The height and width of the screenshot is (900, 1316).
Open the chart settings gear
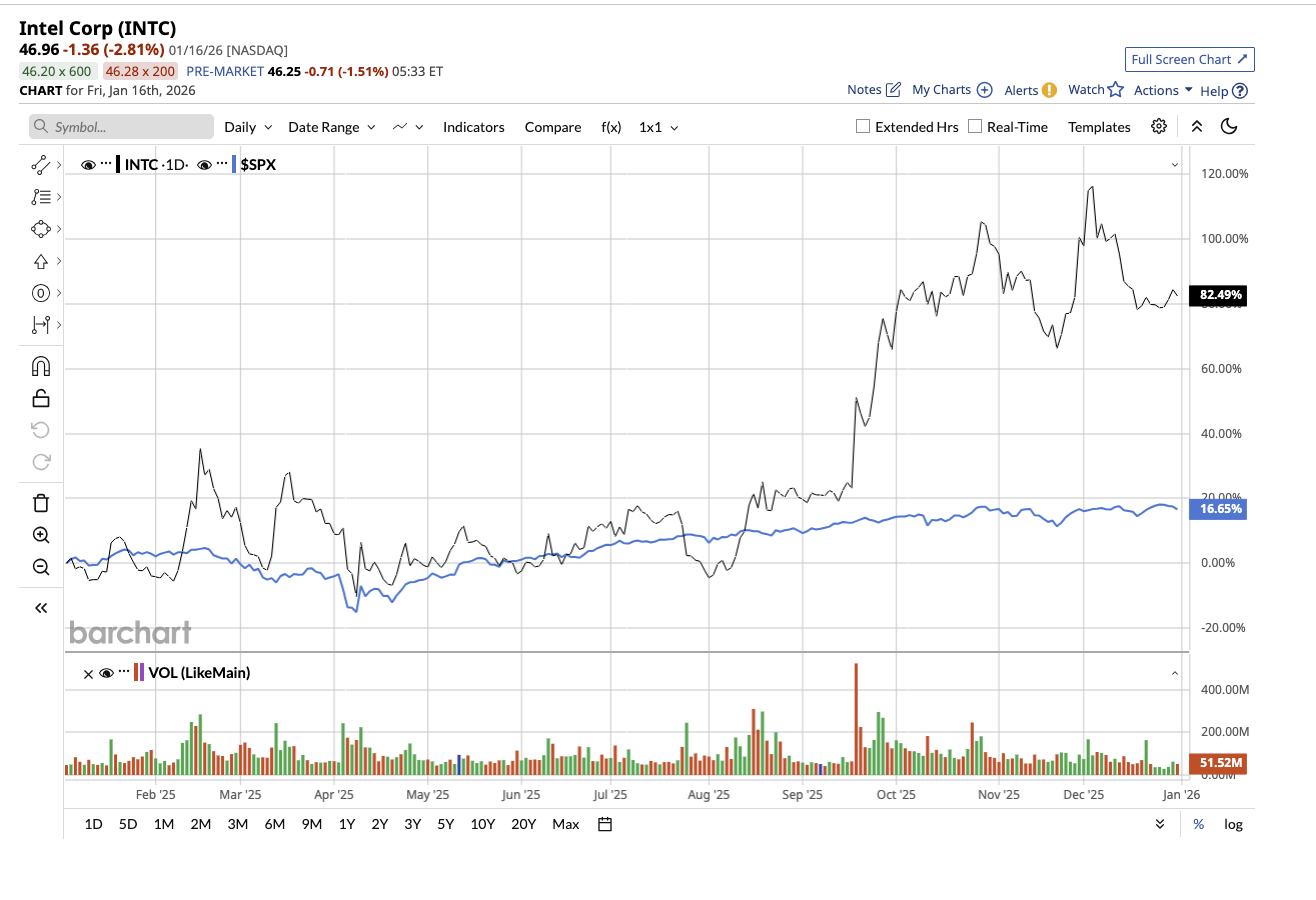pyautogui.click(x=1159, y=127)
